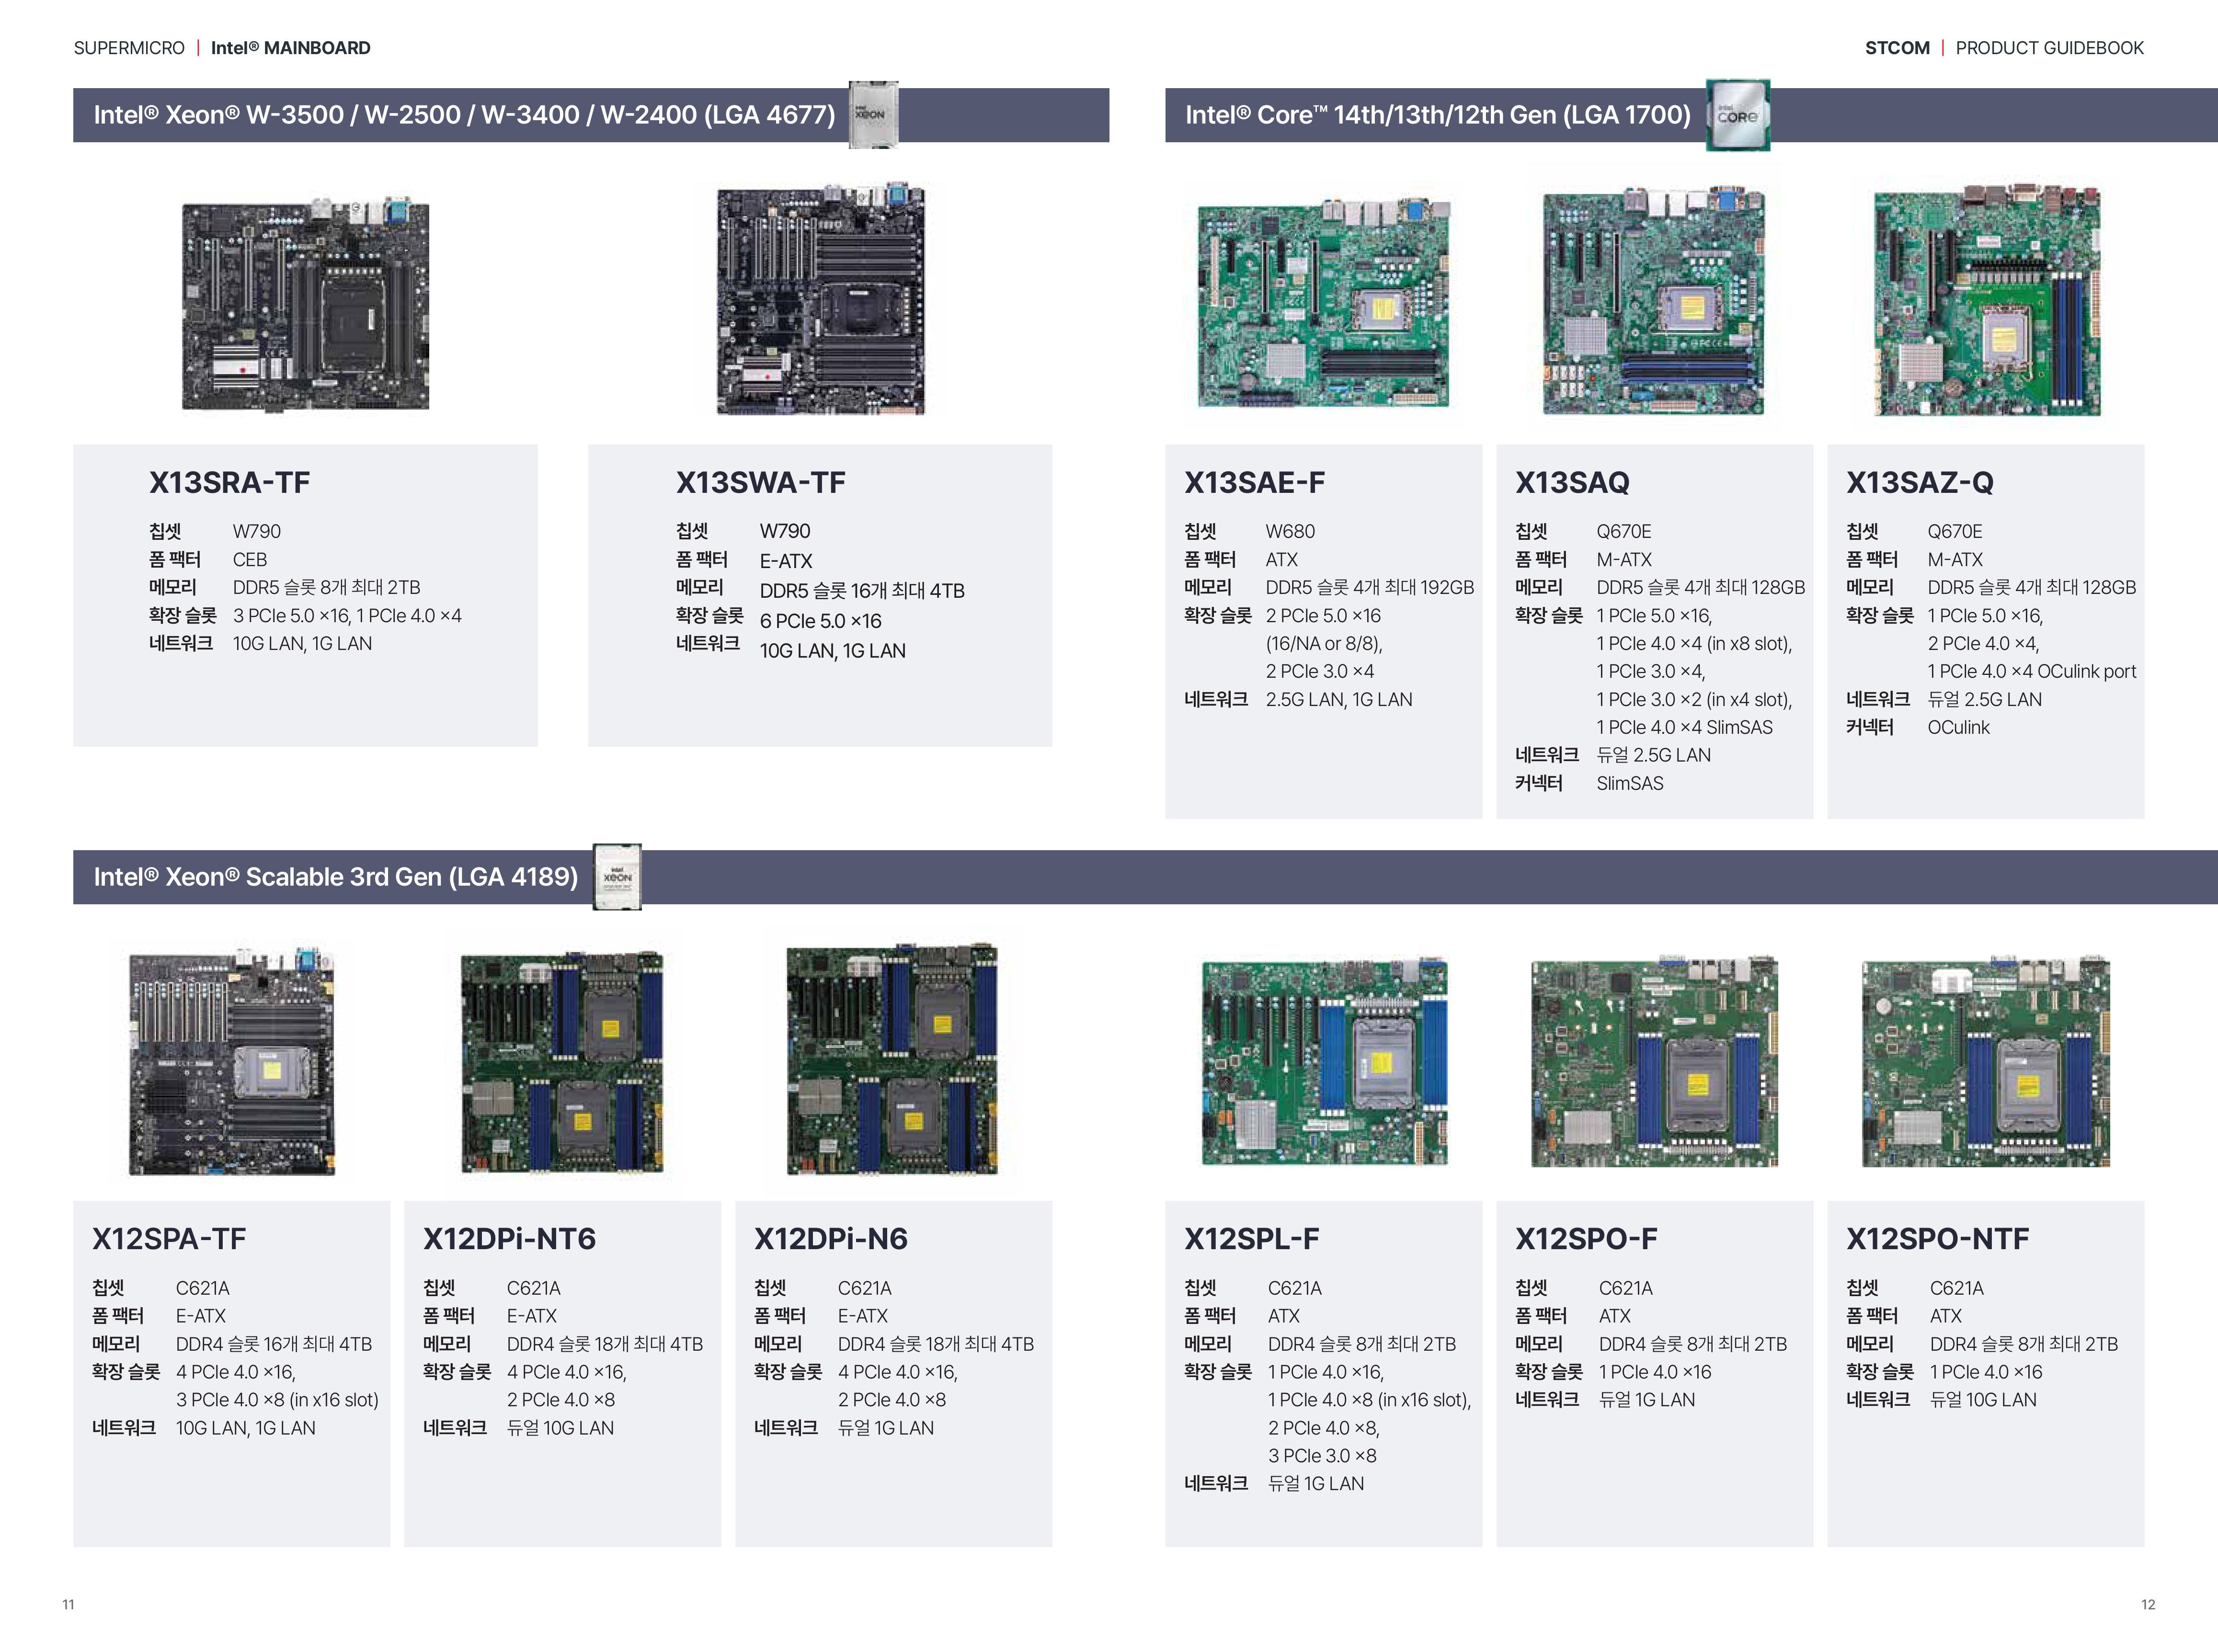Click the Intel MAINBOARD header text

tap(290, 48)
